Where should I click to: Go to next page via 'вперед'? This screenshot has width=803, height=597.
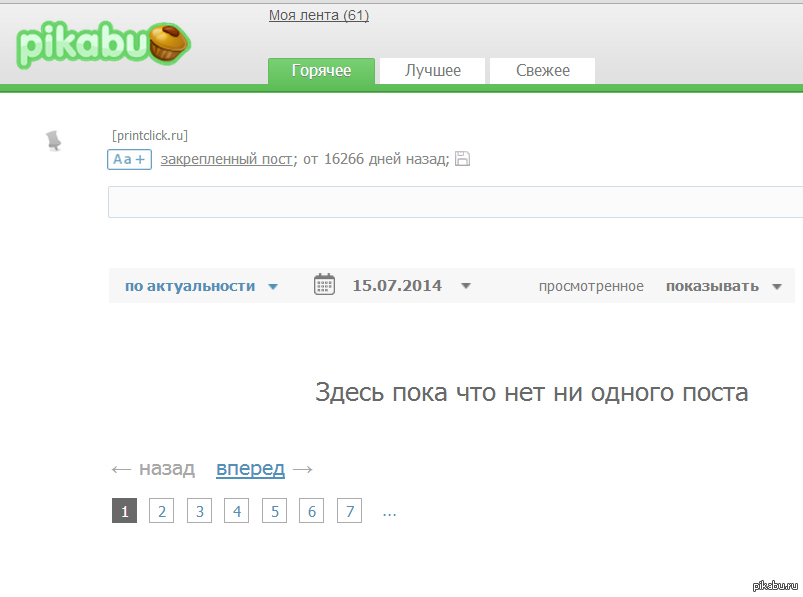250,468
